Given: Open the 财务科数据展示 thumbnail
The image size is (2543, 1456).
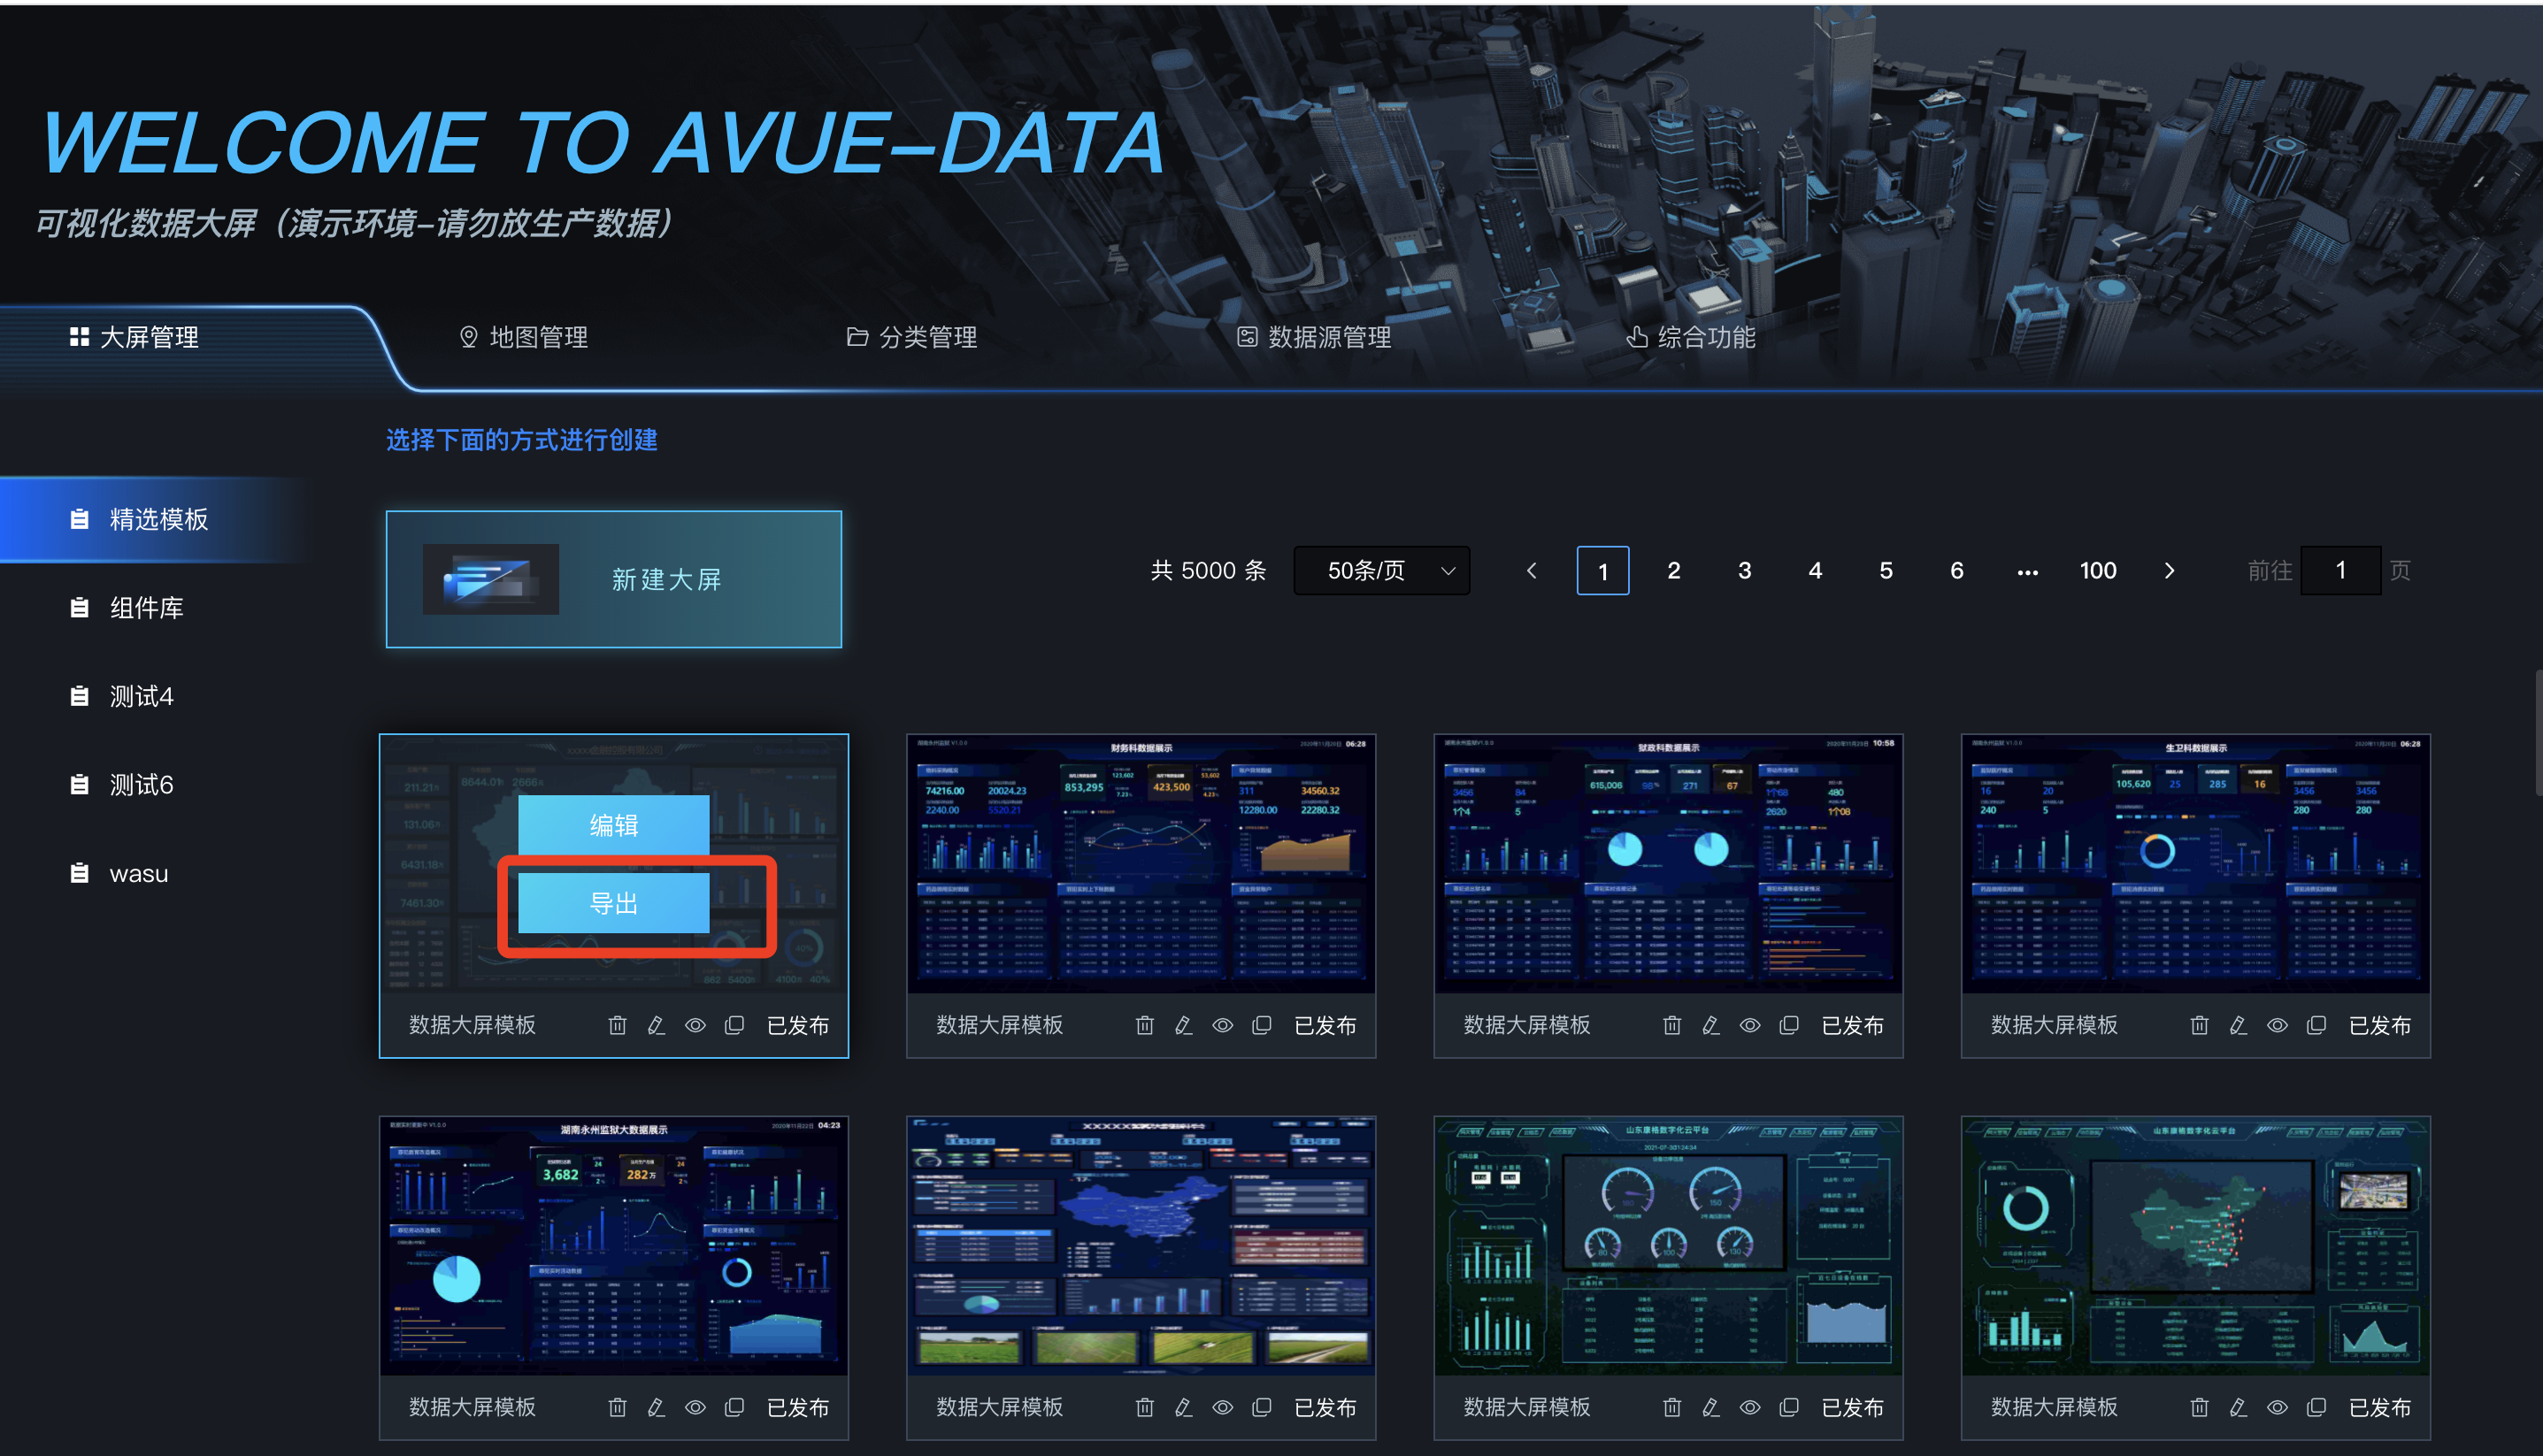Looking at the screenshot, I should 1141,864.
